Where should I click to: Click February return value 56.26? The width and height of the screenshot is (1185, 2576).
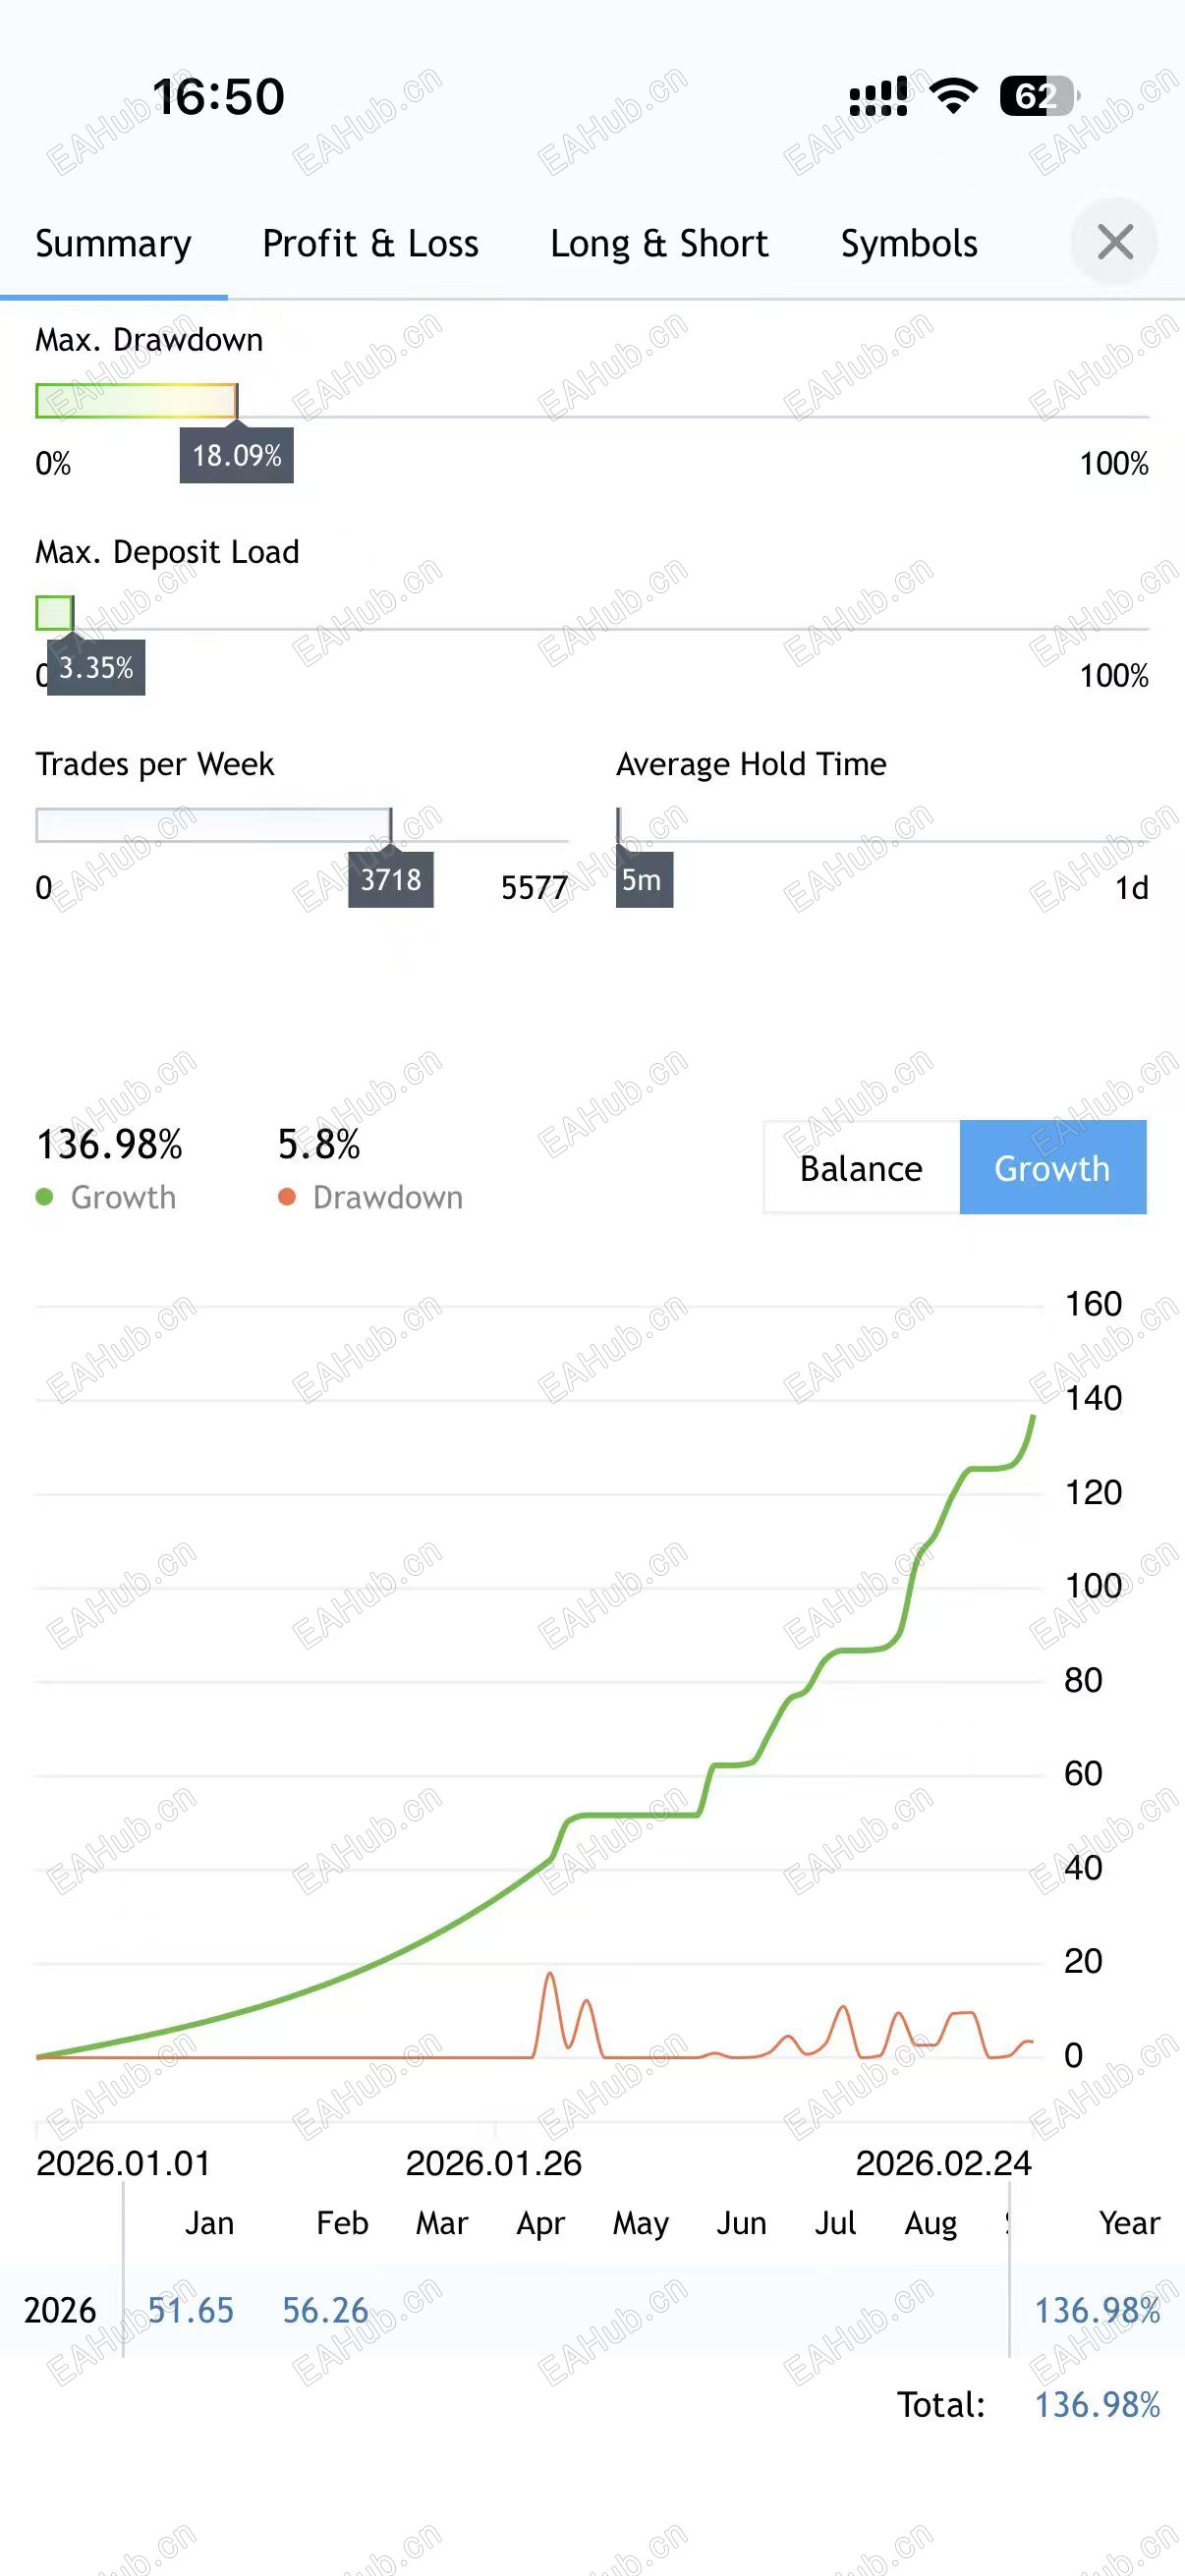coord(325,2310)
